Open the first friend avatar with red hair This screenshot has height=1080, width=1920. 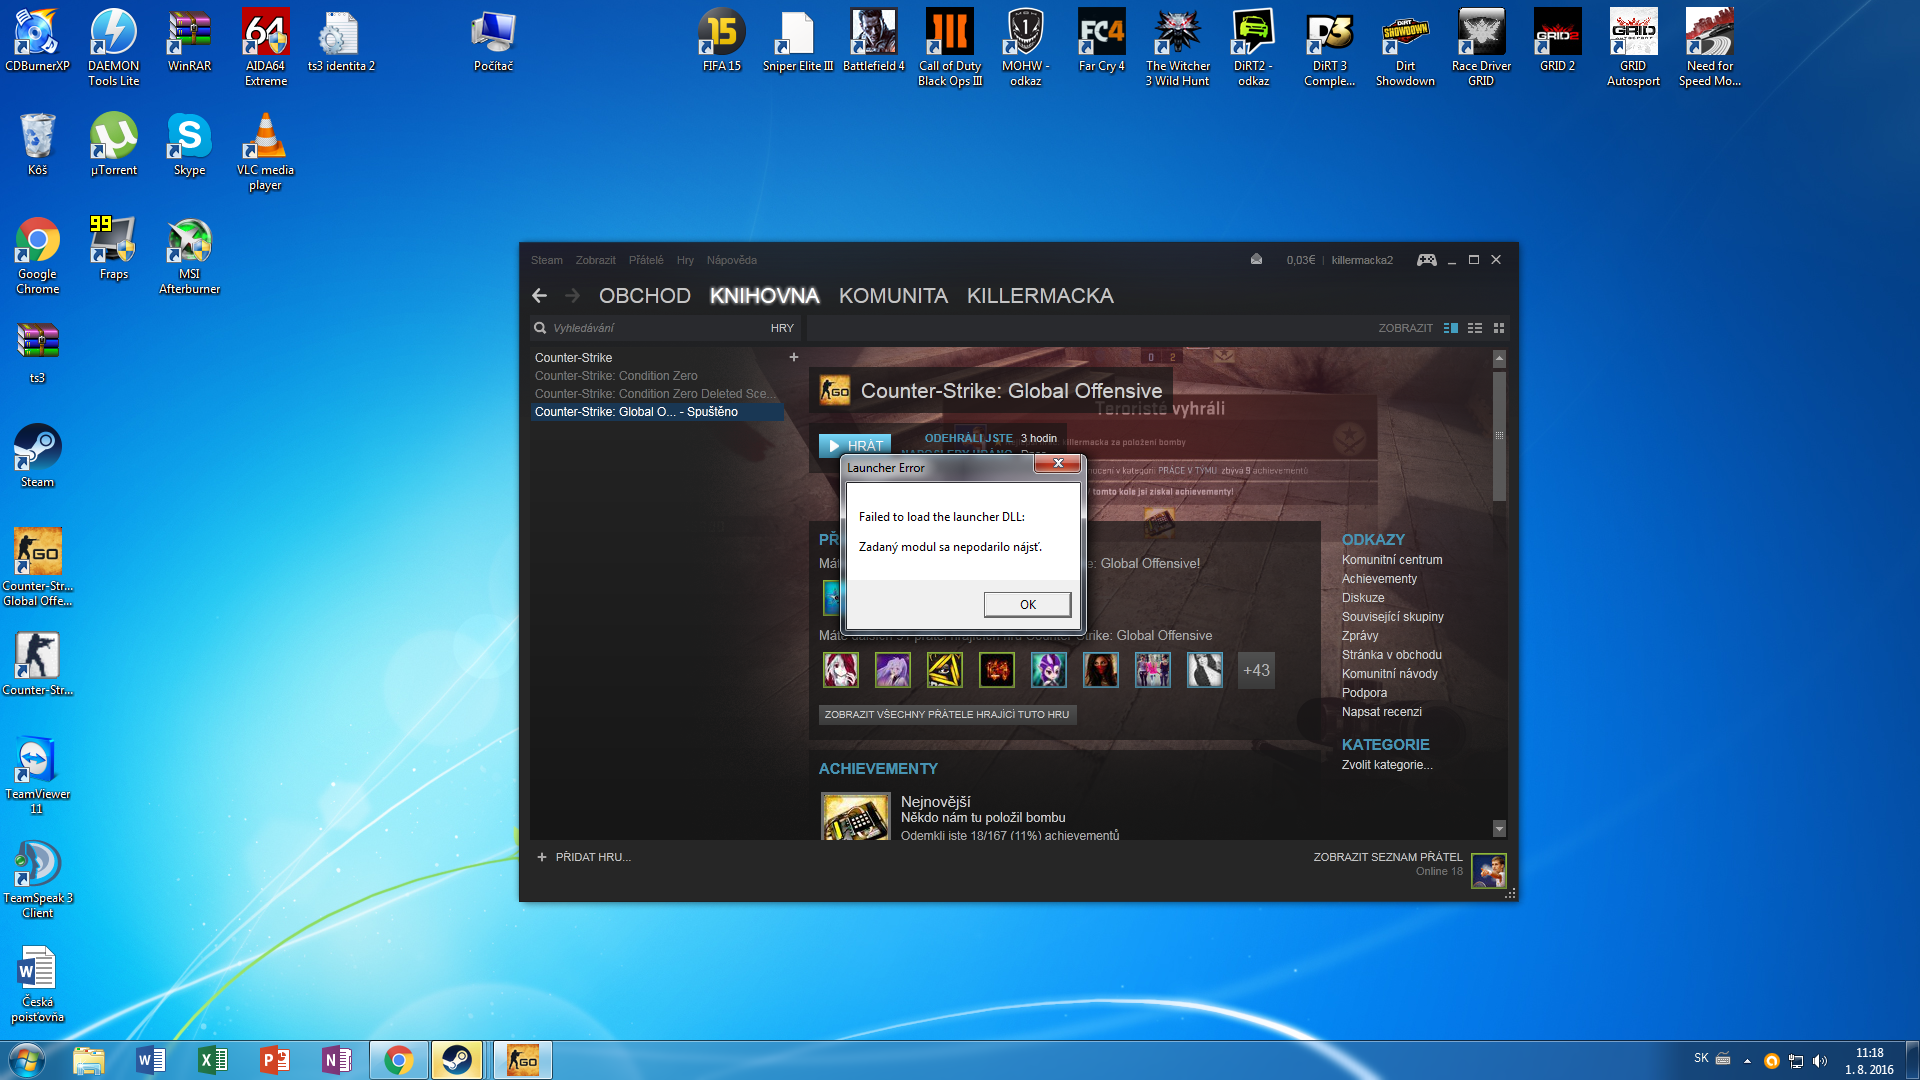(841, 670)
